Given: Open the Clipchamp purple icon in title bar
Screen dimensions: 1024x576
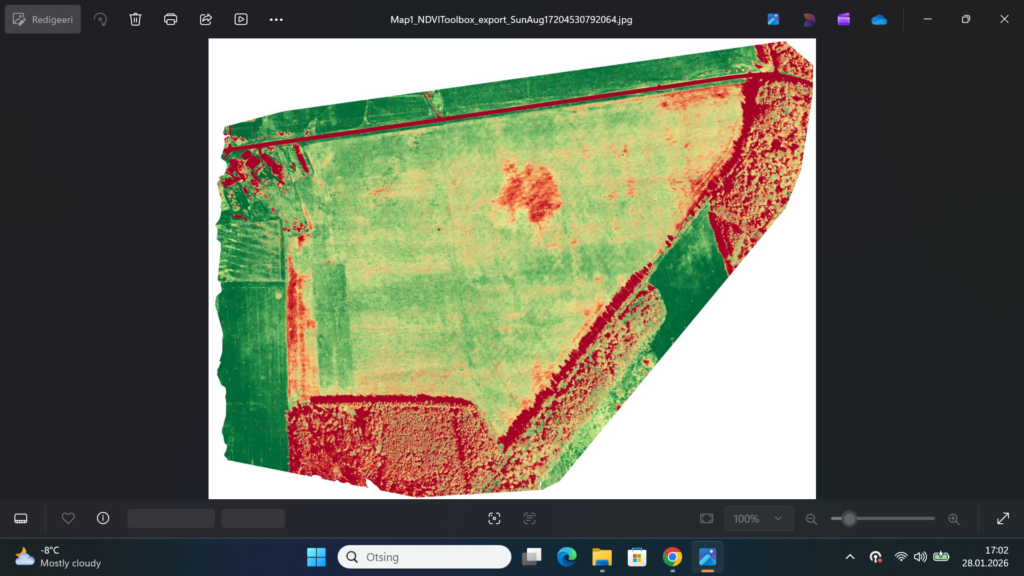Looking at the screenshot, I should (844, 19).
